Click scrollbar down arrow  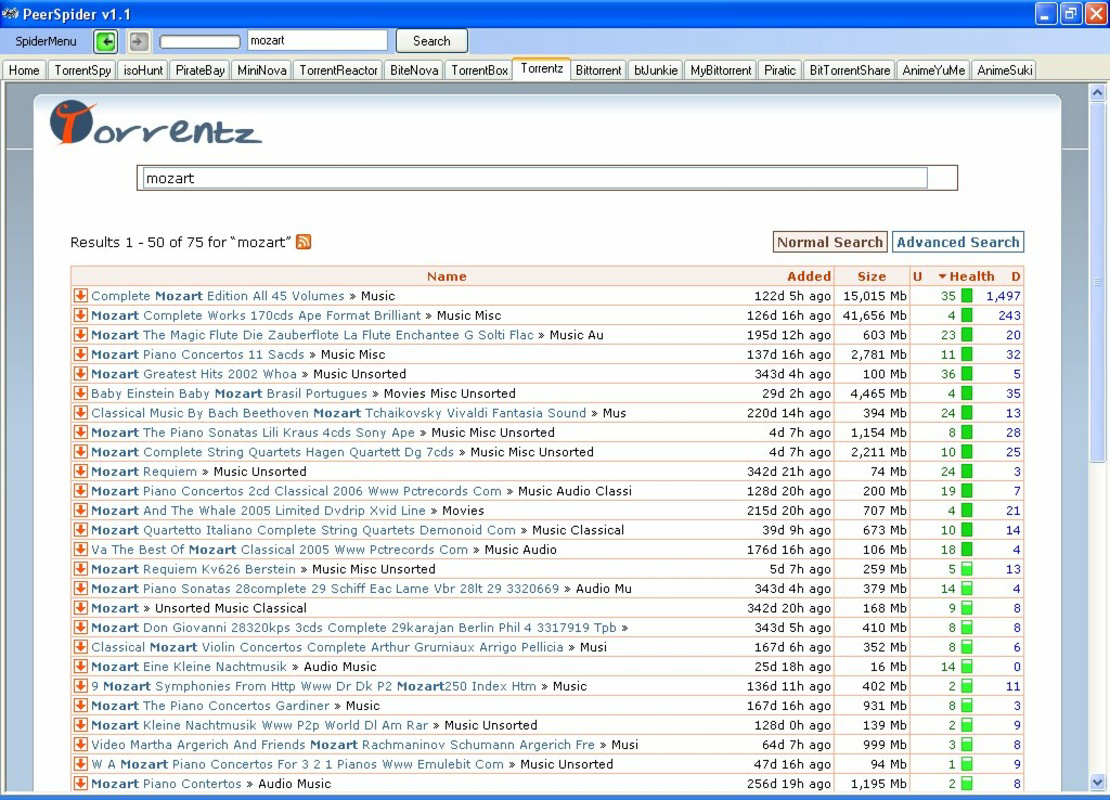[1097, 783]
